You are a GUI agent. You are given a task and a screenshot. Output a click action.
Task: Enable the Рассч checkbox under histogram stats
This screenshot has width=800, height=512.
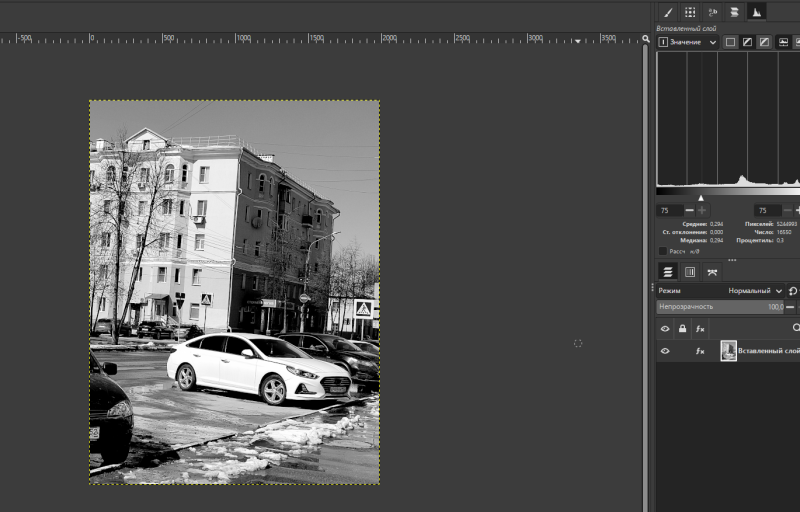pos(663,251)
